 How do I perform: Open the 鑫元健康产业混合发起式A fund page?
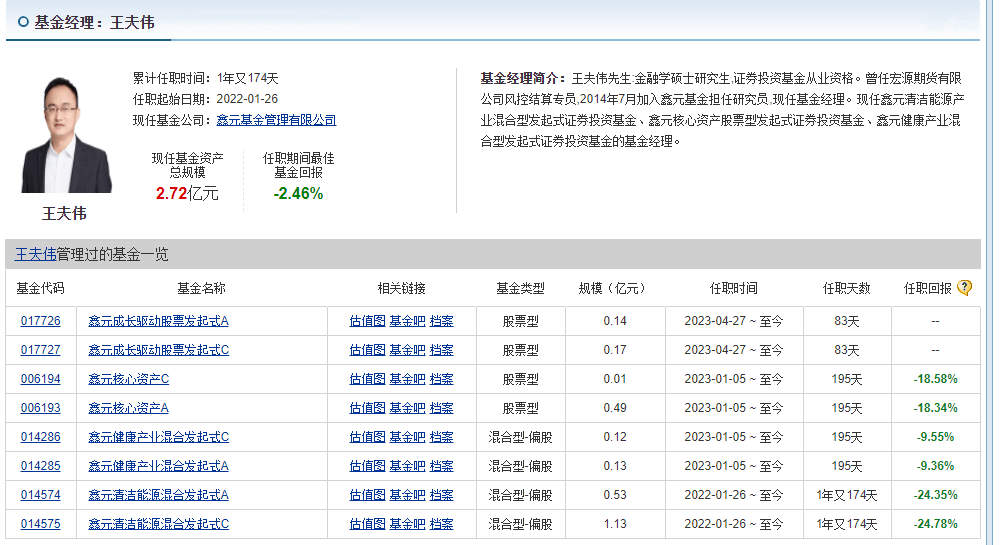click(x=158, y=466)
